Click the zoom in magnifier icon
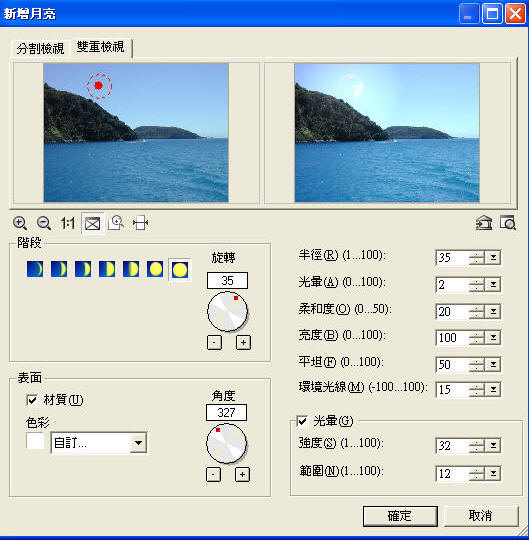 click(20, 223)
